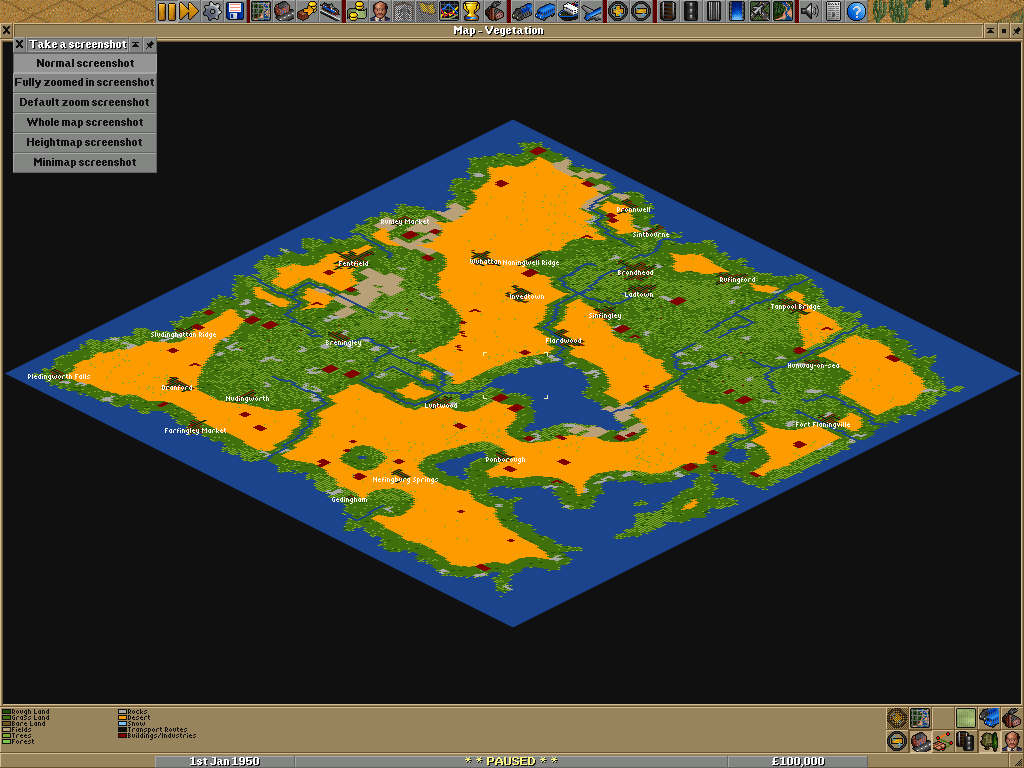Open tramway construction tool

[712, 11]
